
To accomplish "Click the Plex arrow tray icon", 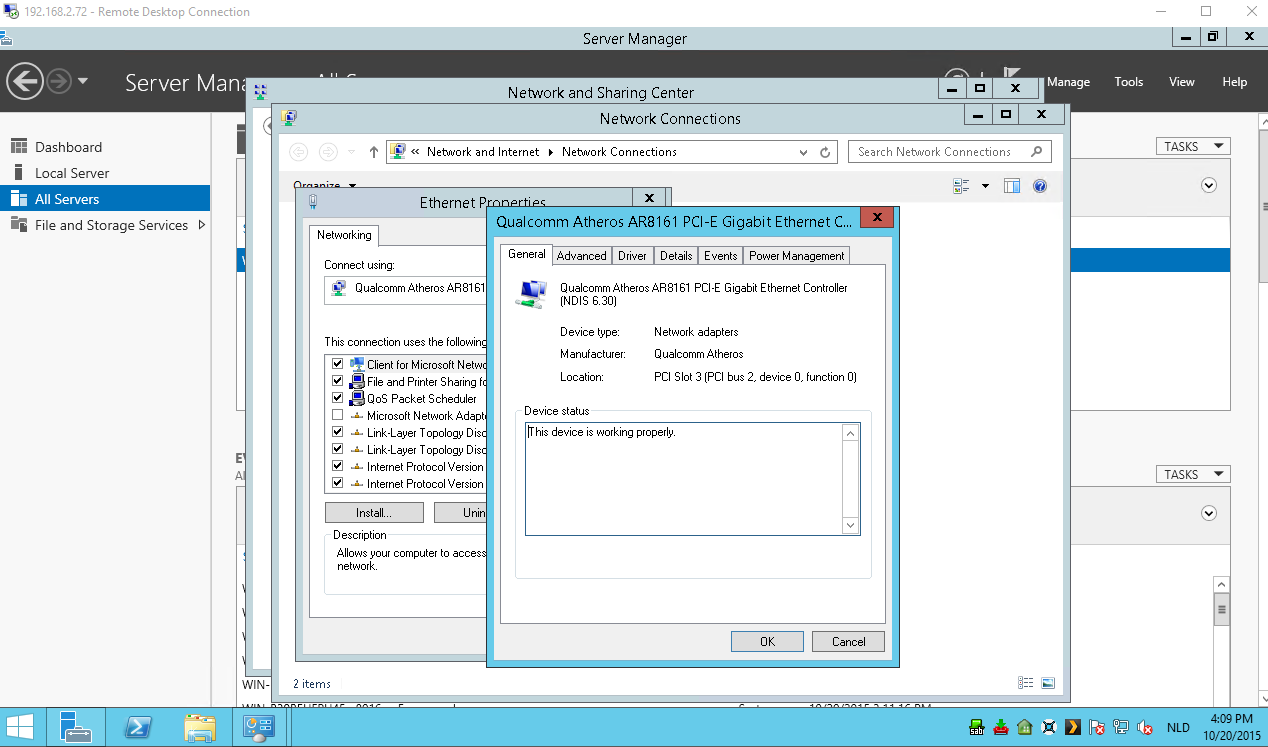I will tap(1073, 728).
